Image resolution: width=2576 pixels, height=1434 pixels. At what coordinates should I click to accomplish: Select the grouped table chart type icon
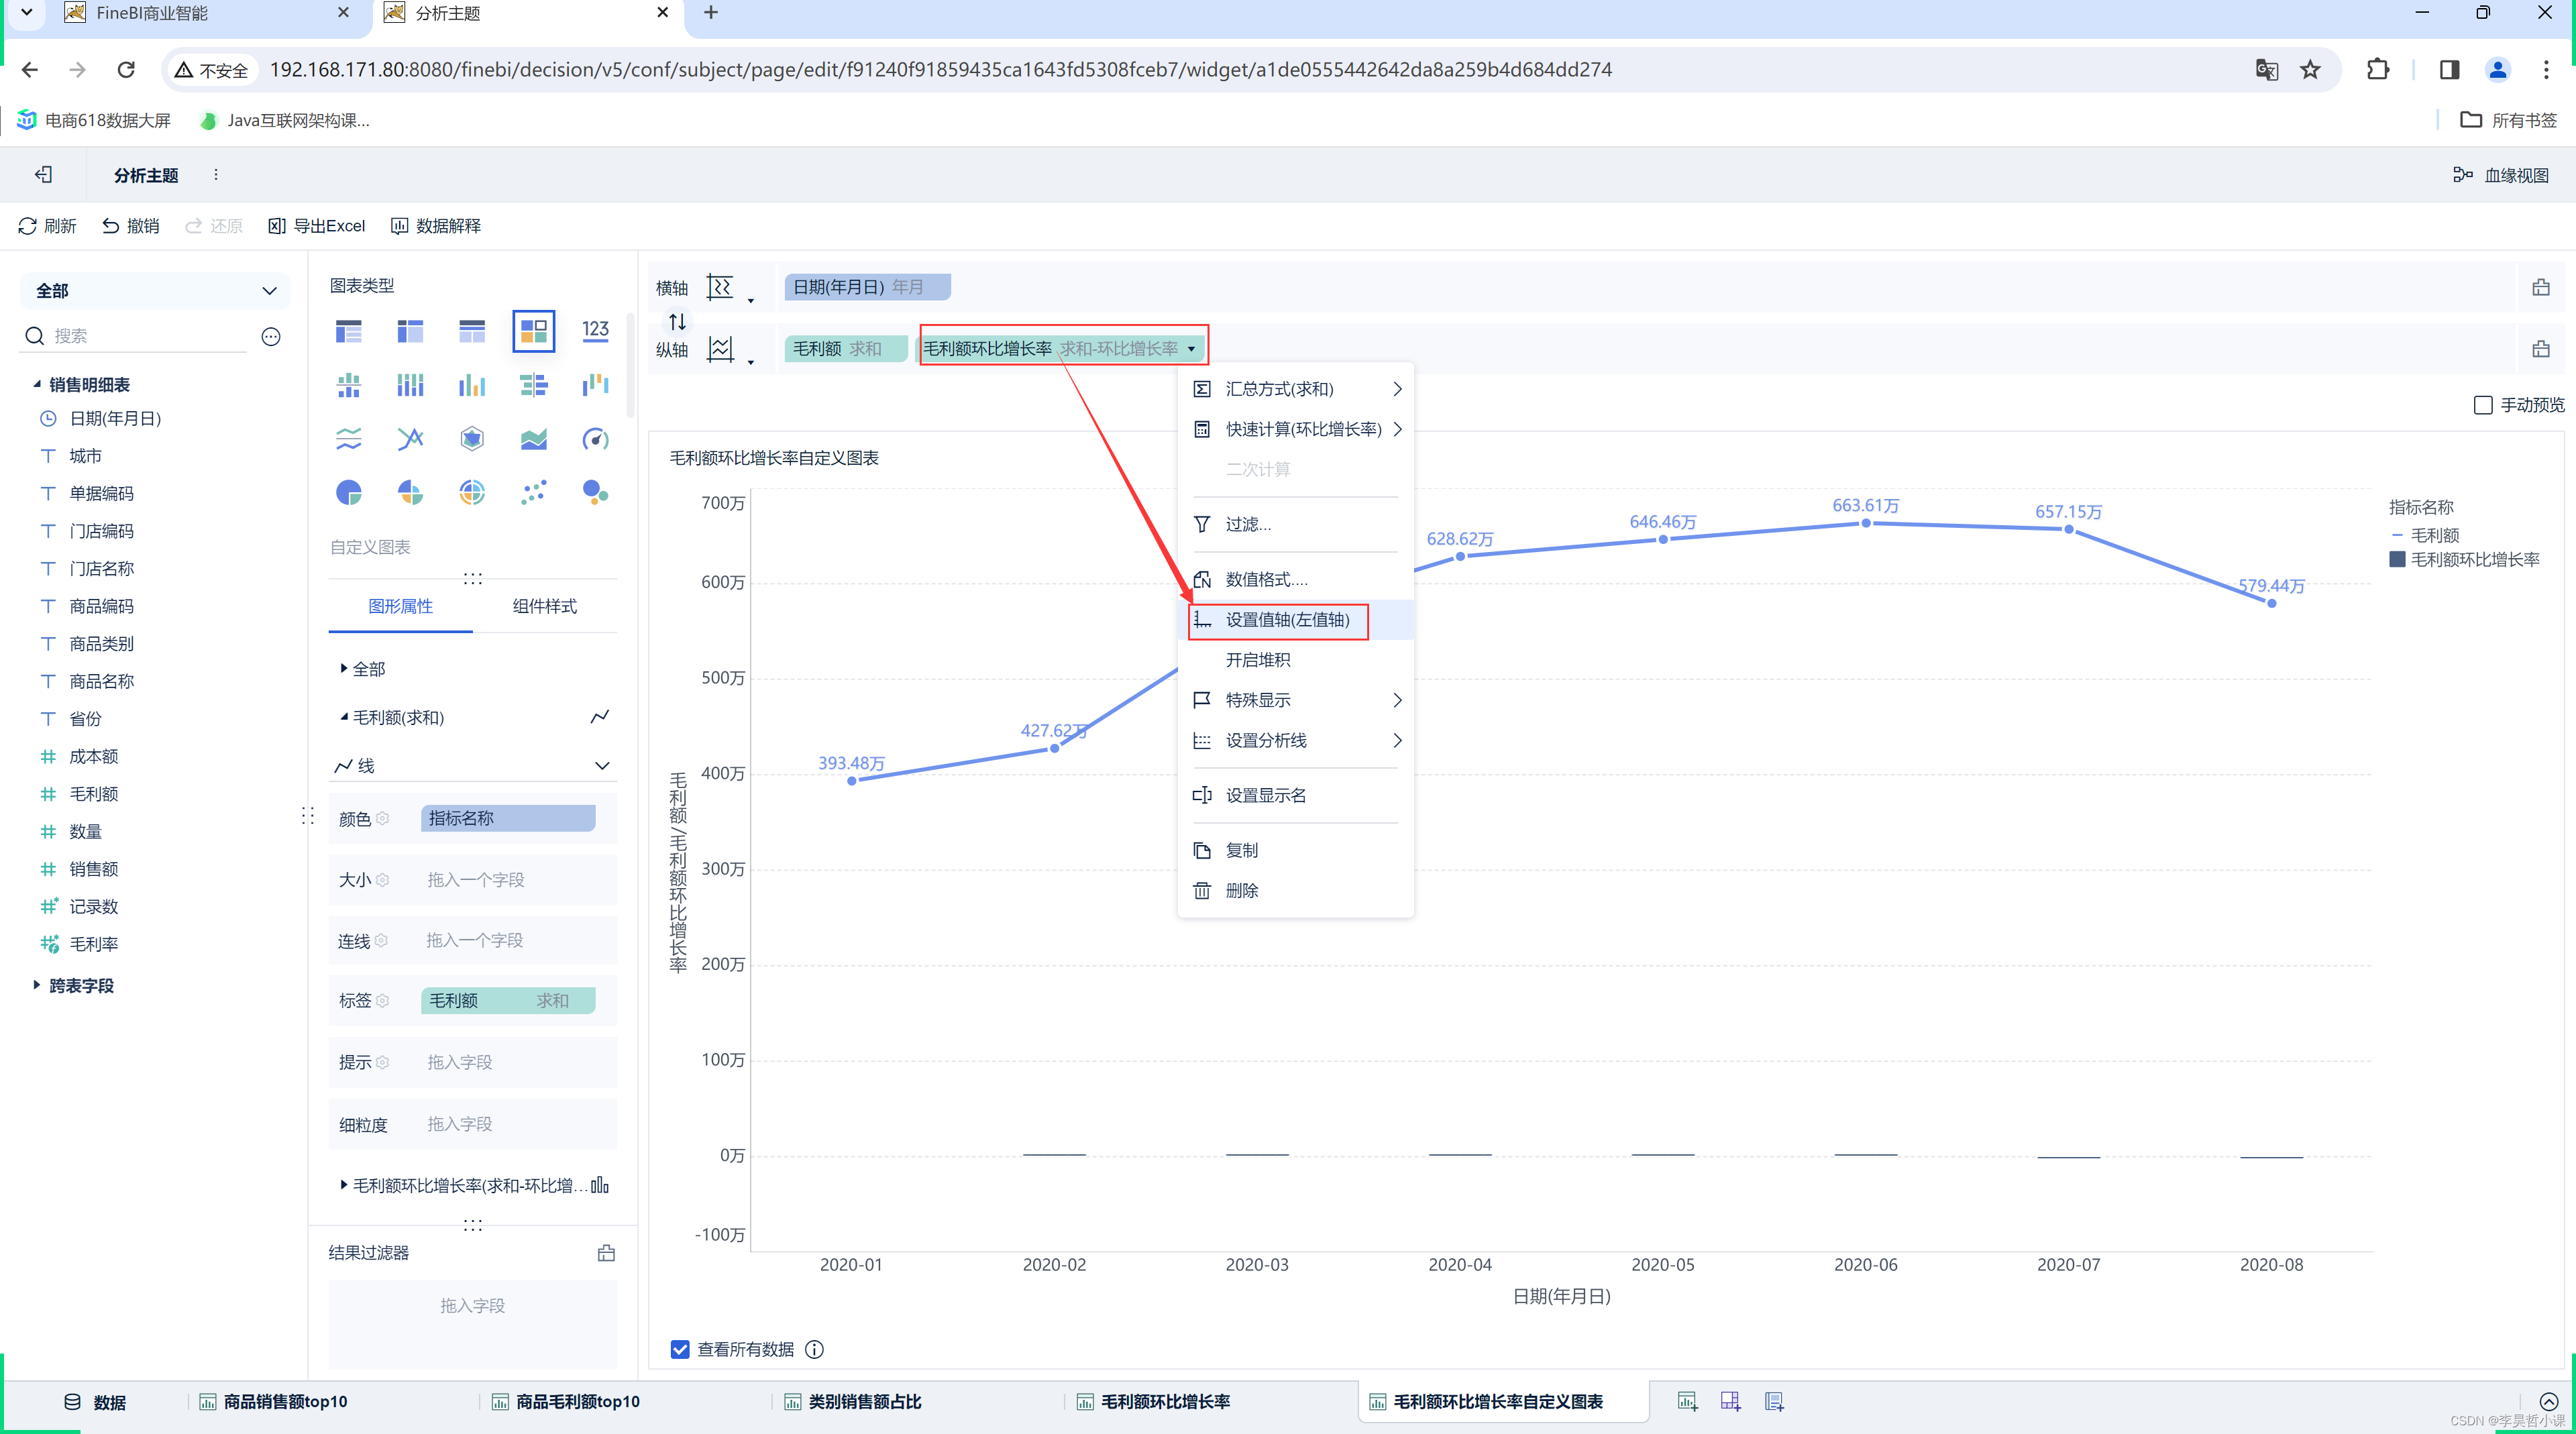349,331
